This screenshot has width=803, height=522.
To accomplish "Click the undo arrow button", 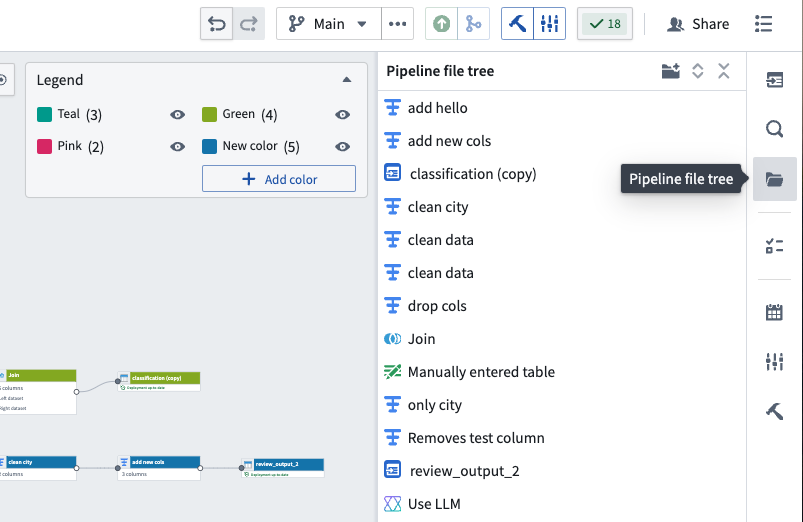I will pyautogui.click(x=217, y=24).
